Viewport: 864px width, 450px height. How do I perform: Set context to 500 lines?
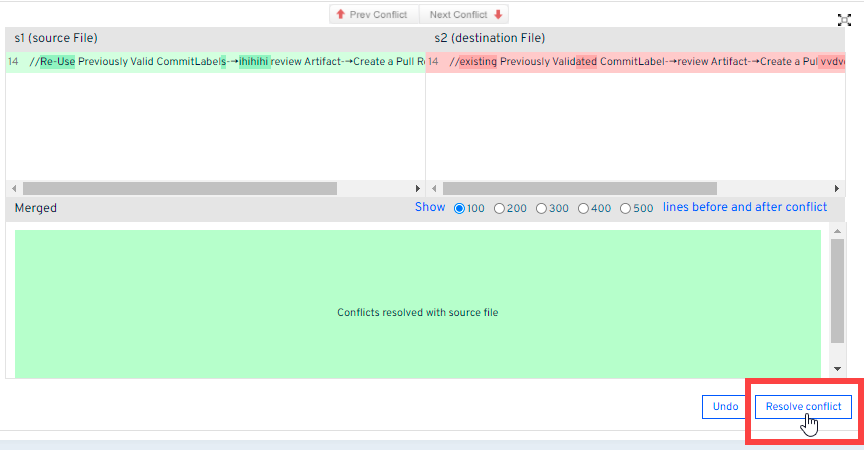[x=626, y=208]
